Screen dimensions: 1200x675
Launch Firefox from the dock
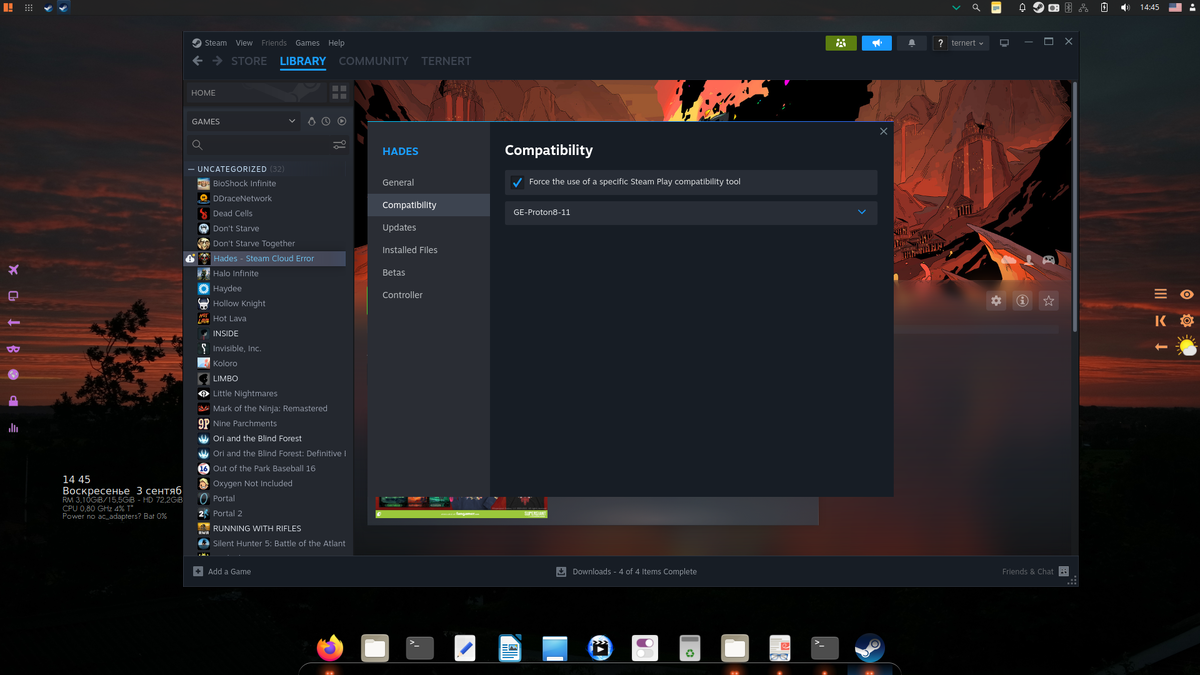coord(330,648)
